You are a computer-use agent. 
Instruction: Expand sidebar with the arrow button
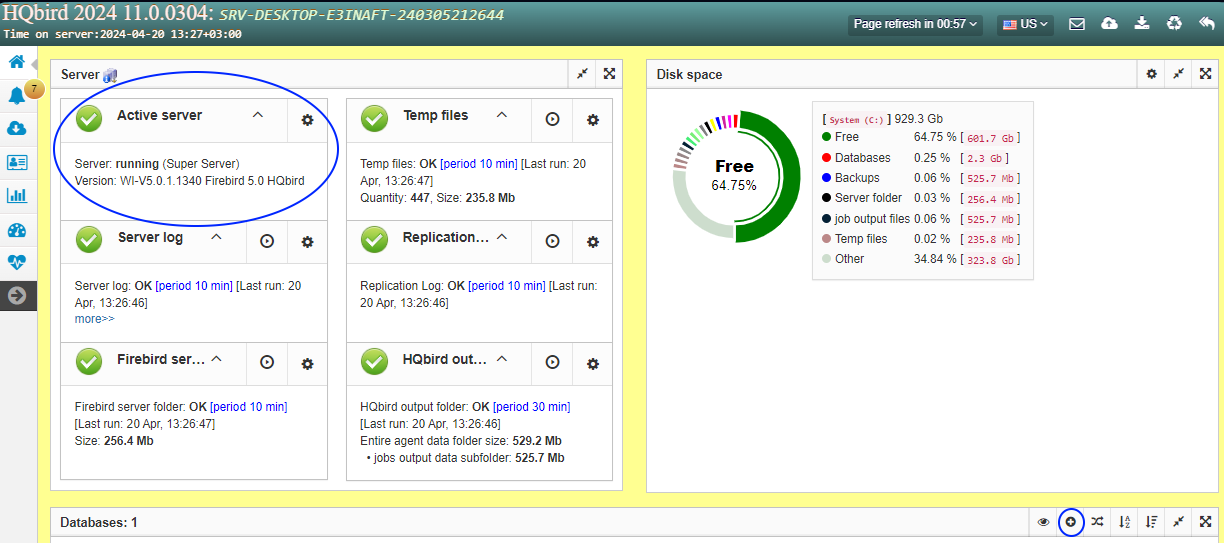17,295
